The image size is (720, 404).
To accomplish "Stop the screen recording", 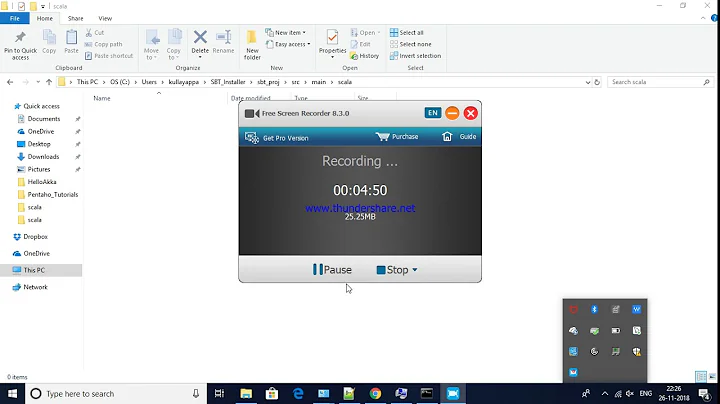I will point(392,269).
